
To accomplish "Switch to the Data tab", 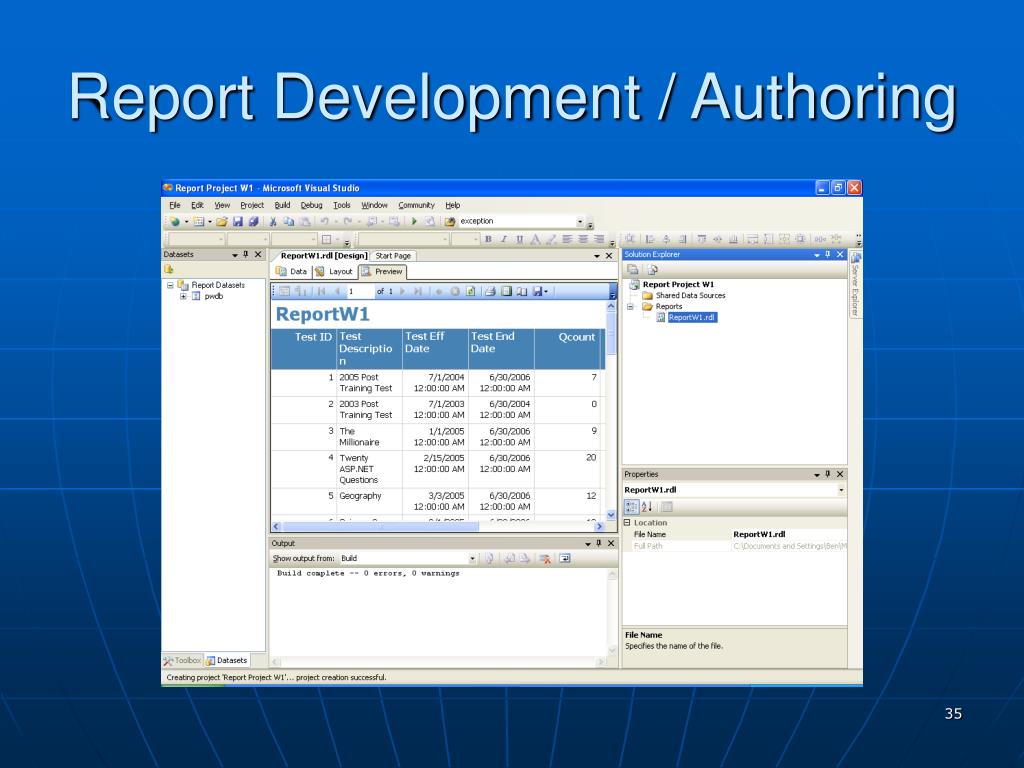I will (x=291, y=272).
